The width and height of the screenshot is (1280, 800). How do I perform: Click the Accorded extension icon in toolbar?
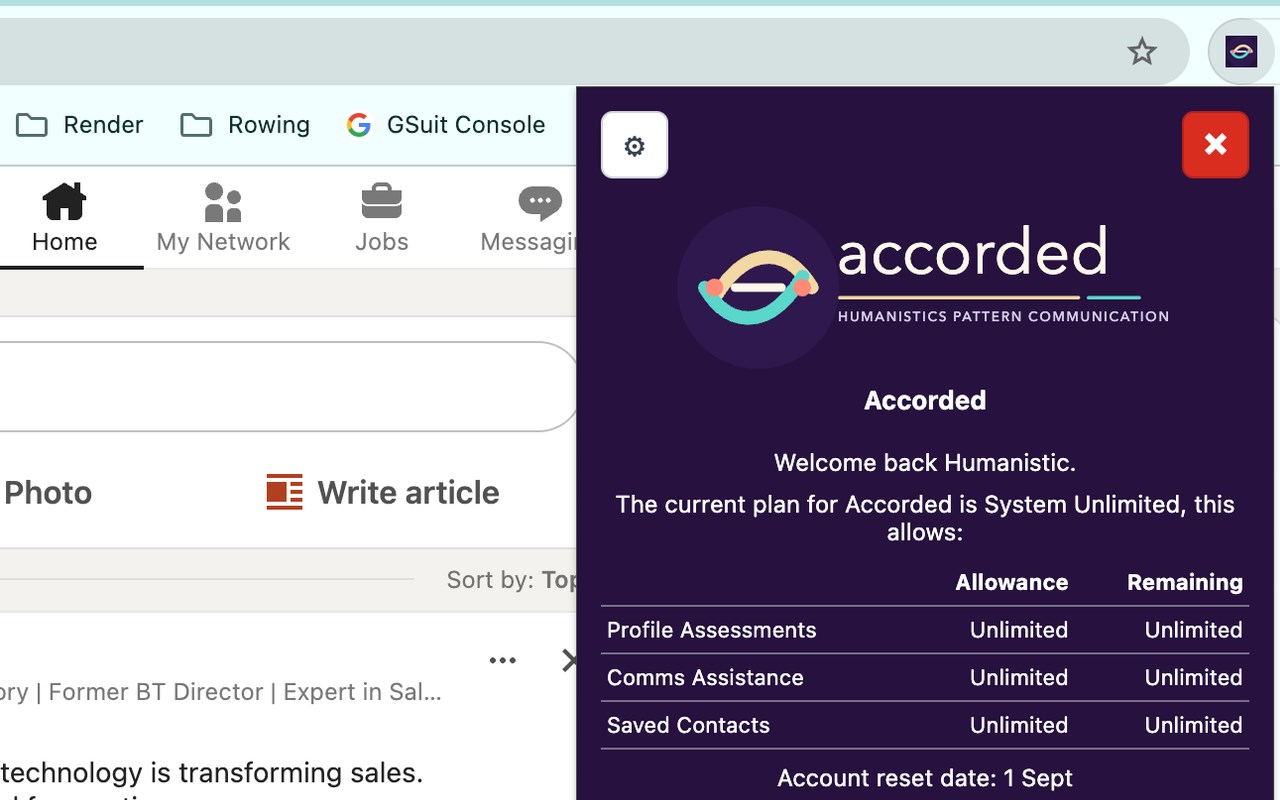click(x=1241, y=51)
